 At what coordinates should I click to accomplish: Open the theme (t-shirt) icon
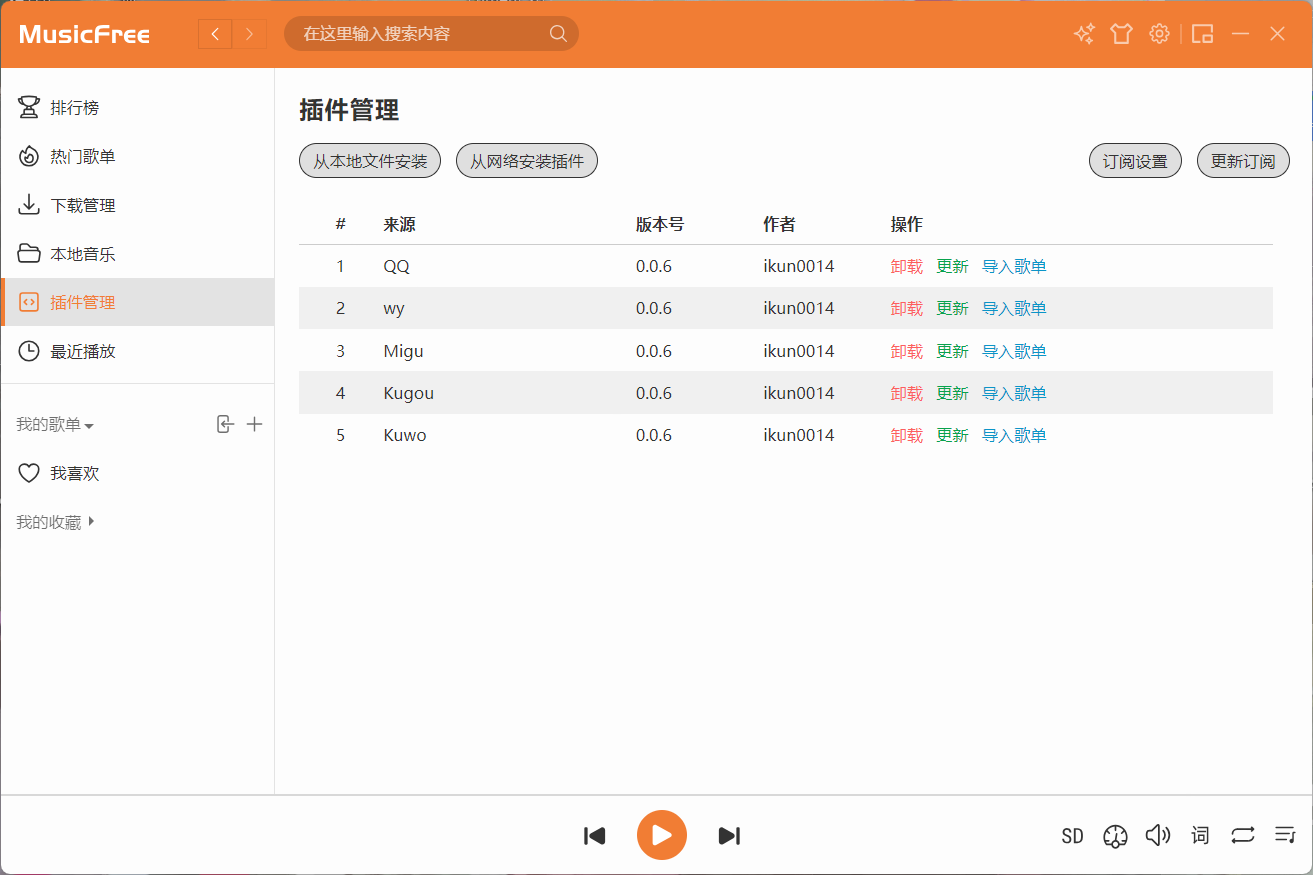click(x=1121, y=34)
